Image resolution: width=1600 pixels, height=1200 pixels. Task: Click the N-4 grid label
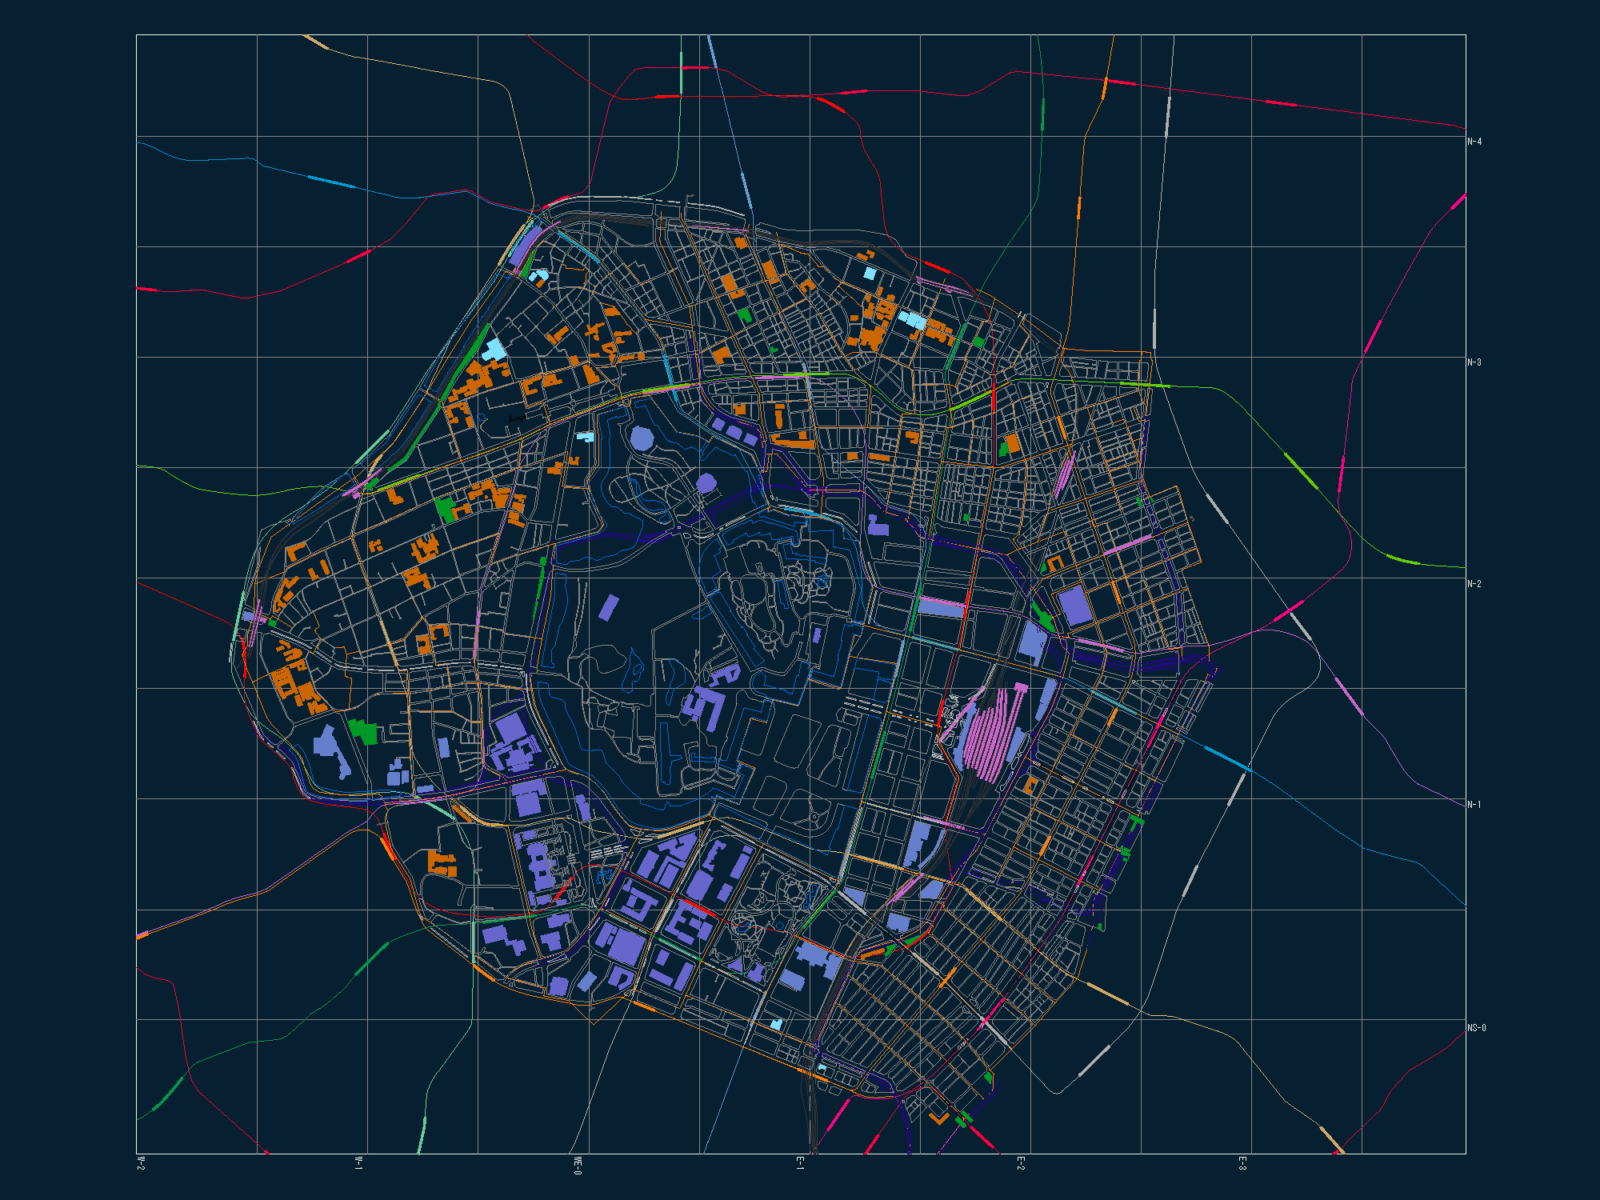coord(1474,142)
